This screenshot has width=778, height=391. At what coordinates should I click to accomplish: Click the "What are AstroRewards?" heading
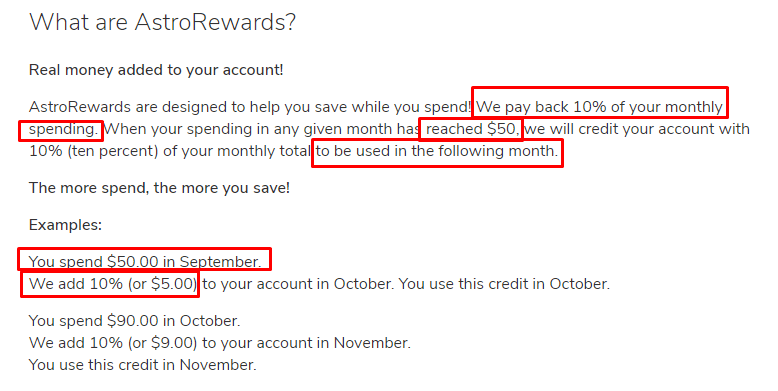tap(162, 22)
